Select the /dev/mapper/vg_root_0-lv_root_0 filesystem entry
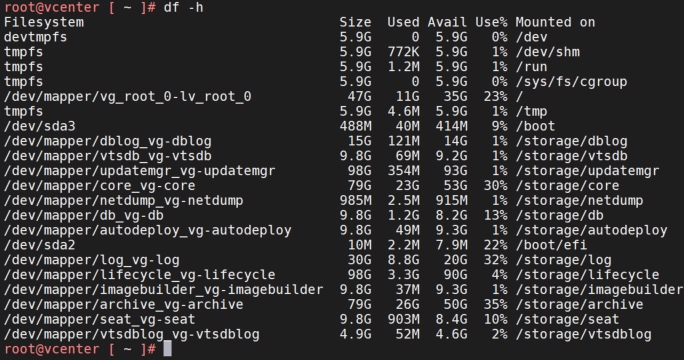684x360 pixels. [x=127, y=96]
